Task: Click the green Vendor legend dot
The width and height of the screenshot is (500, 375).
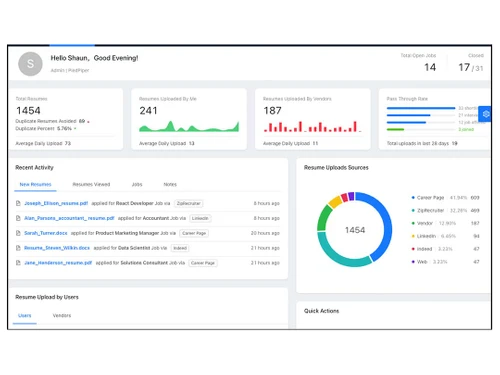Action: (413, 223)
